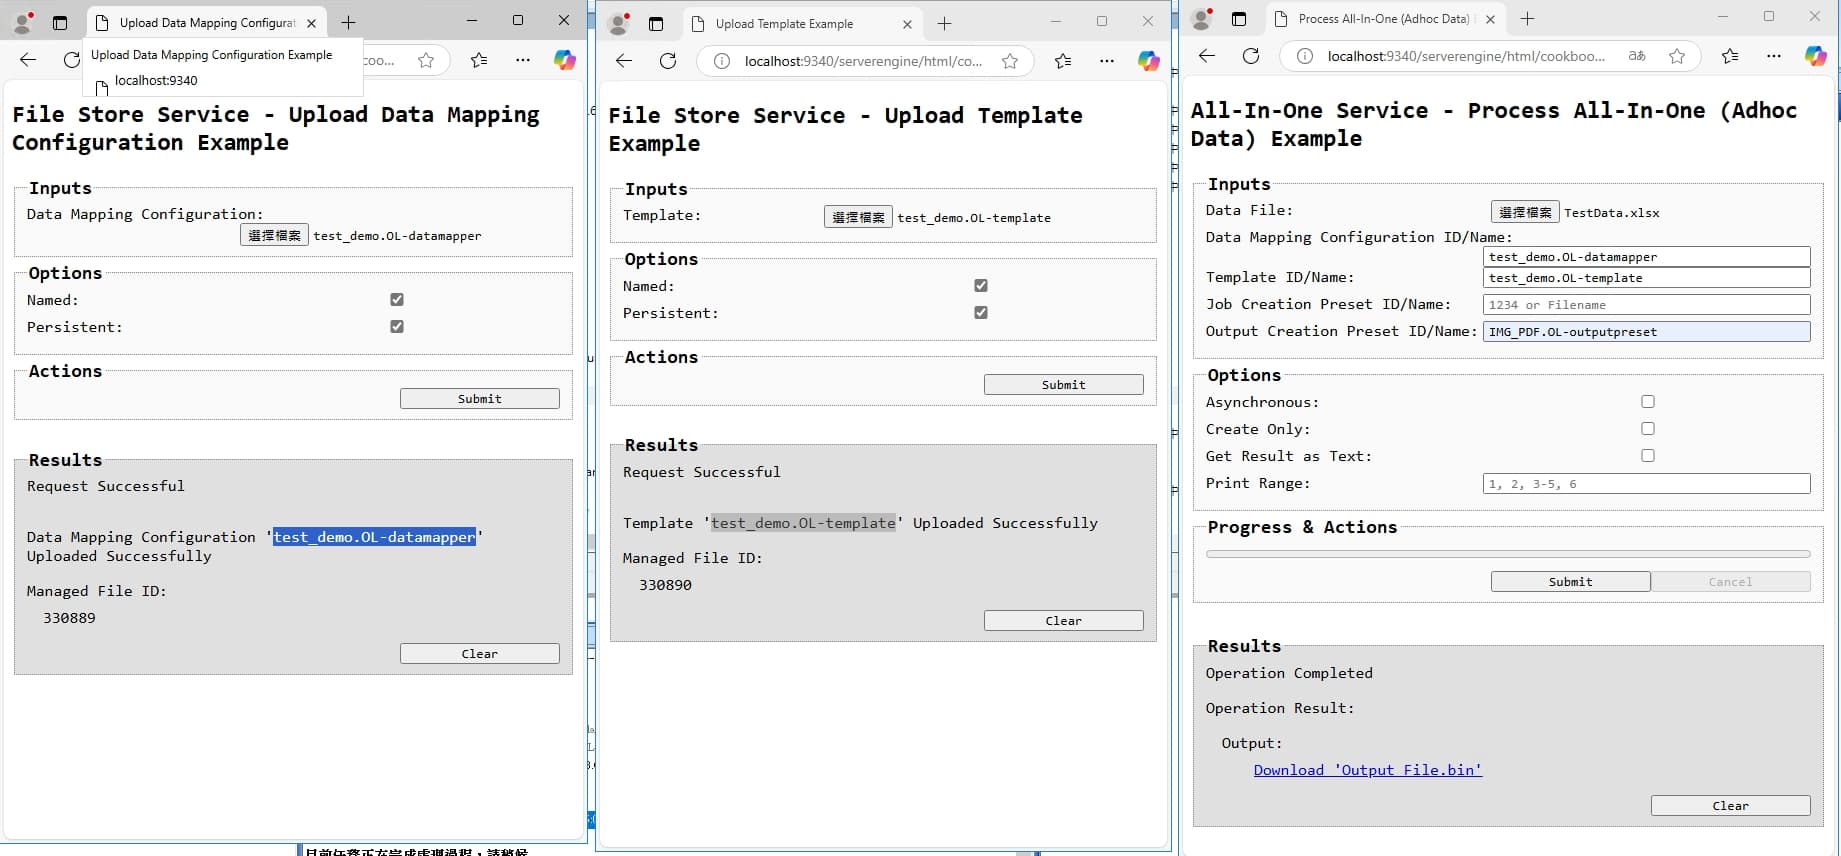Clear results in Upload Template window
This screenshot has width=1841, height=856.
1064,620
